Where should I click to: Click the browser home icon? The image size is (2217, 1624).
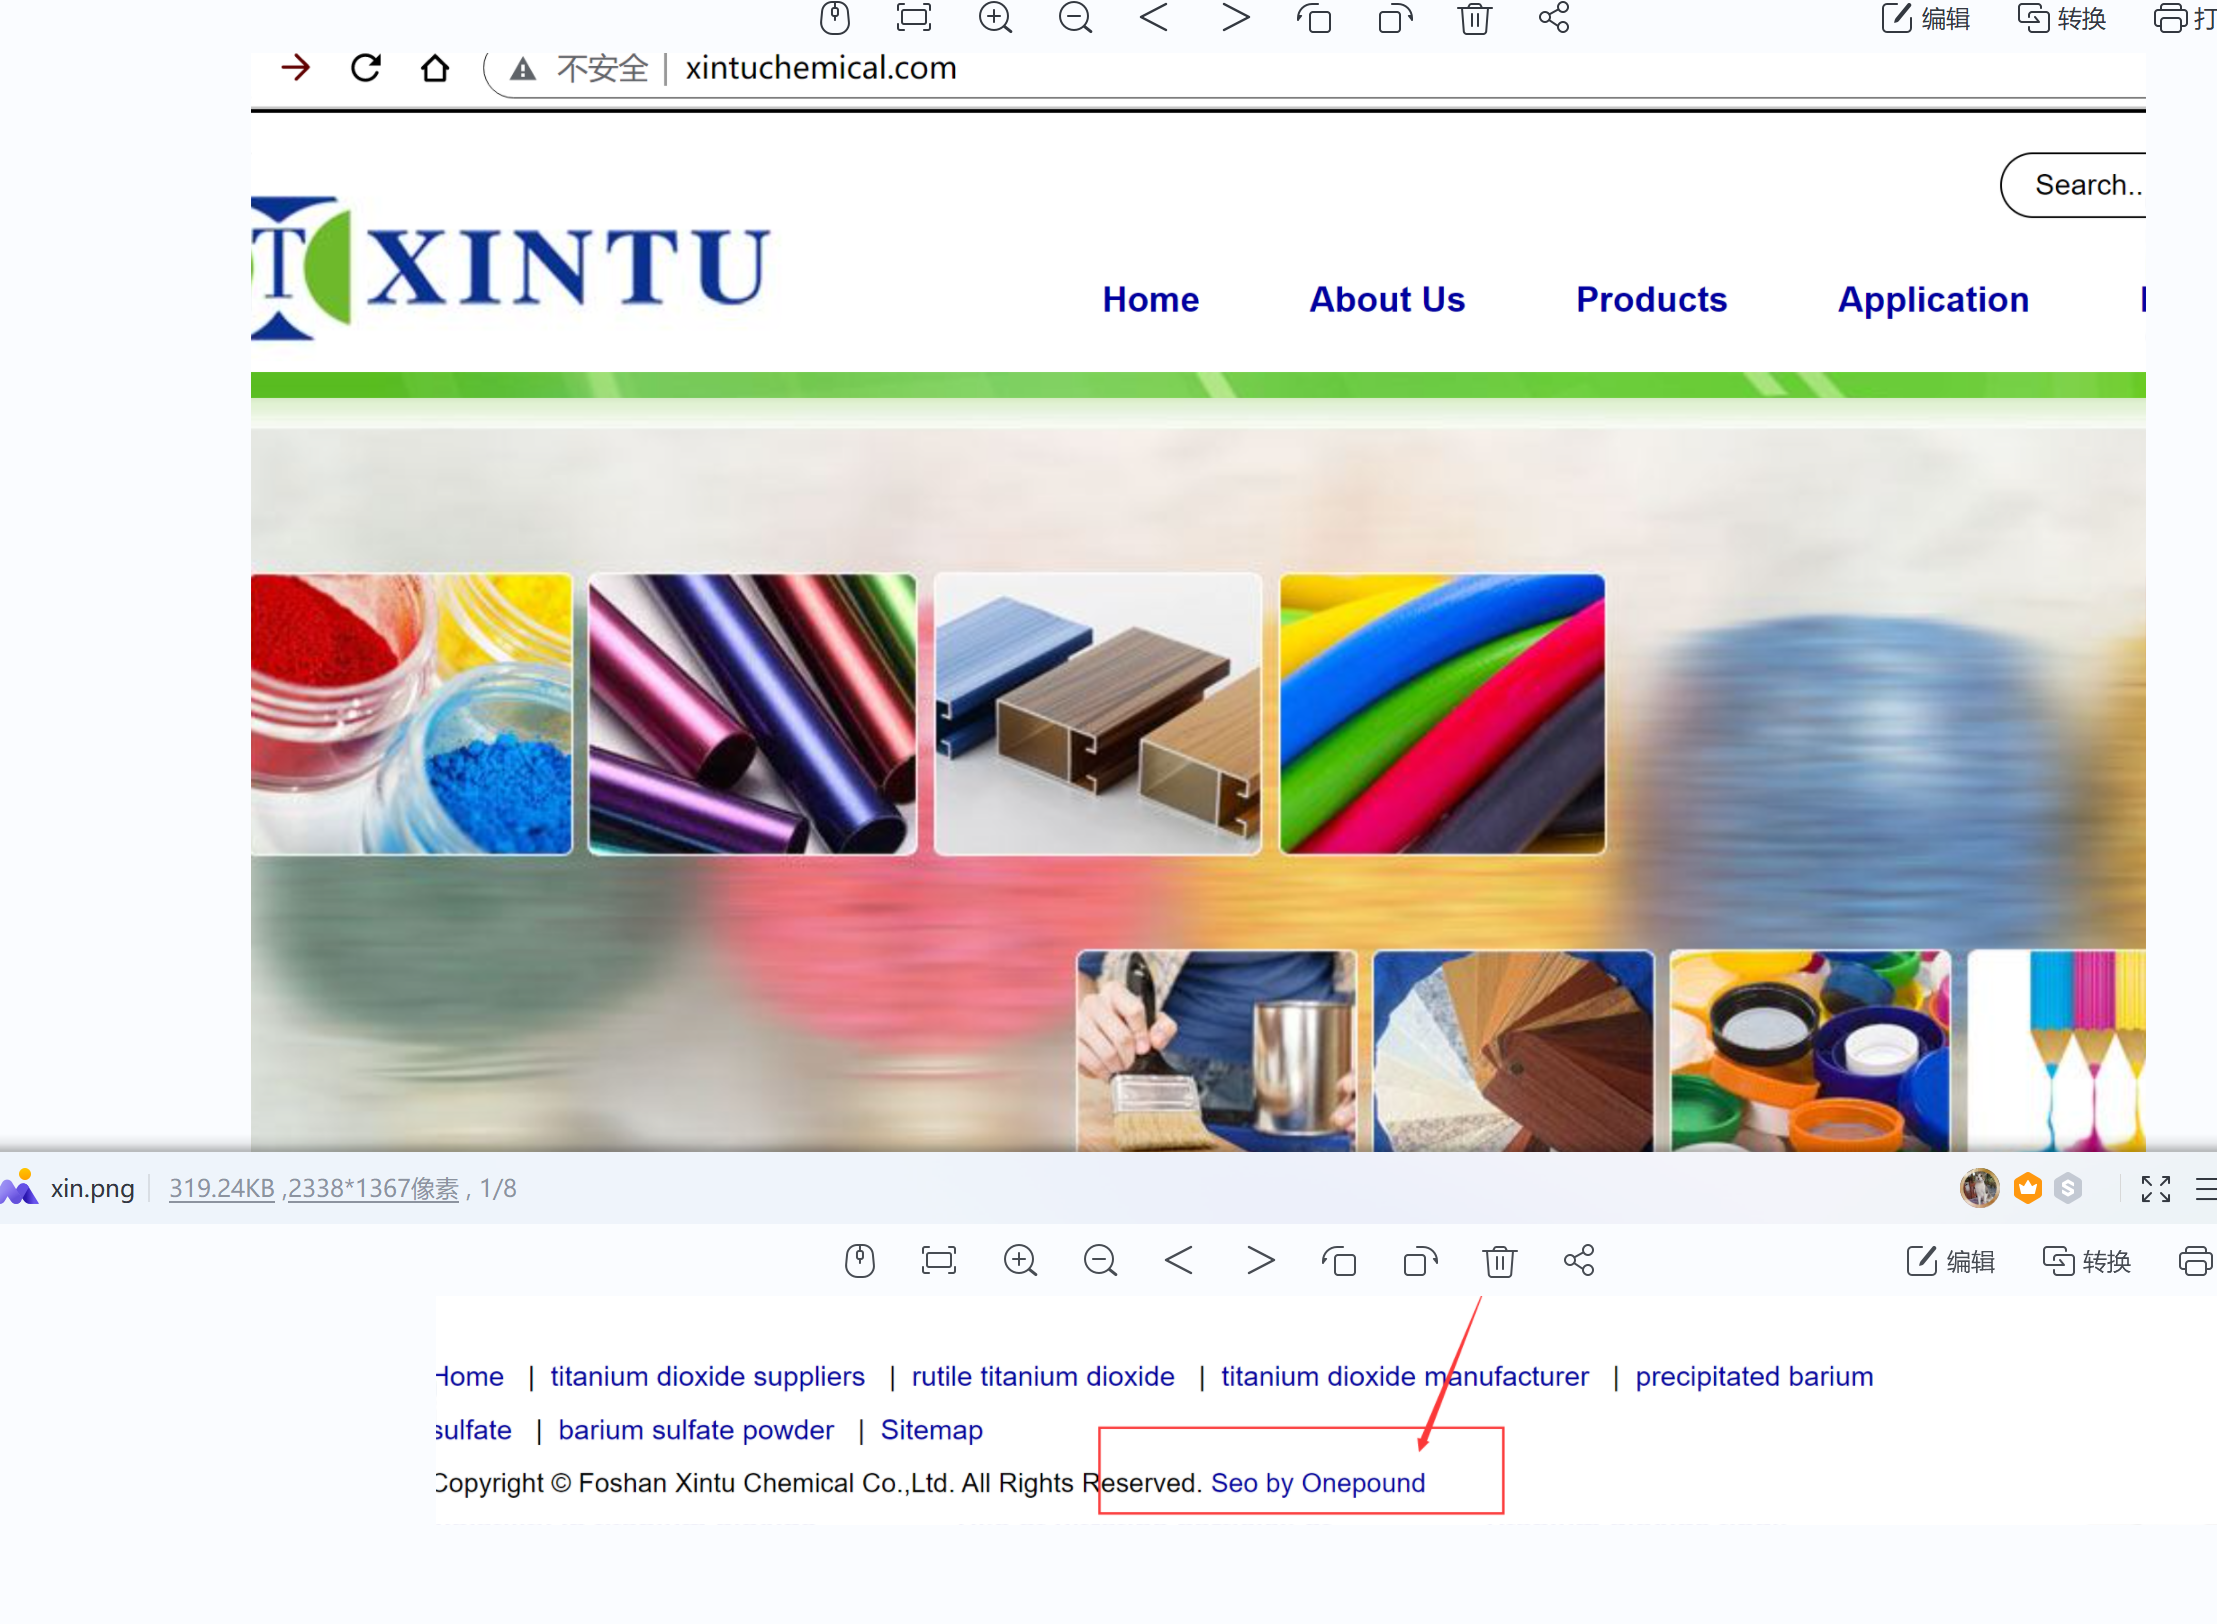(x=435, y=68)
